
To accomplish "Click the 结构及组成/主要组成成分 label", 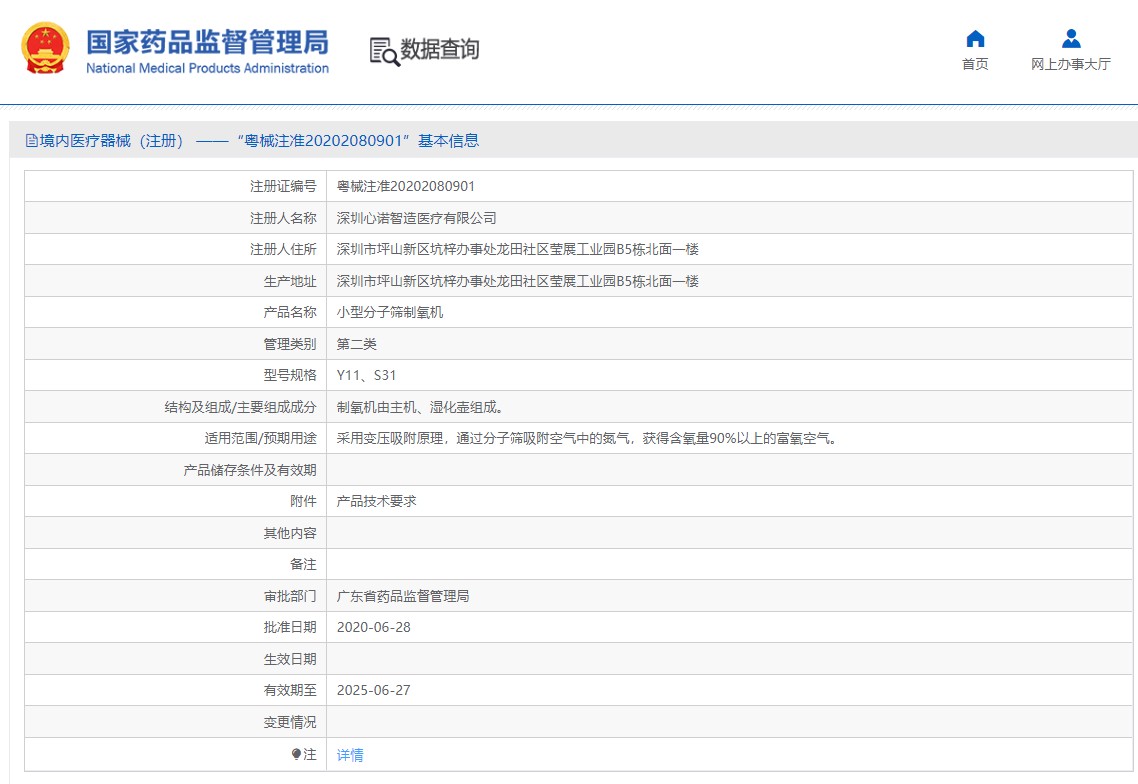I will [240, 407].
